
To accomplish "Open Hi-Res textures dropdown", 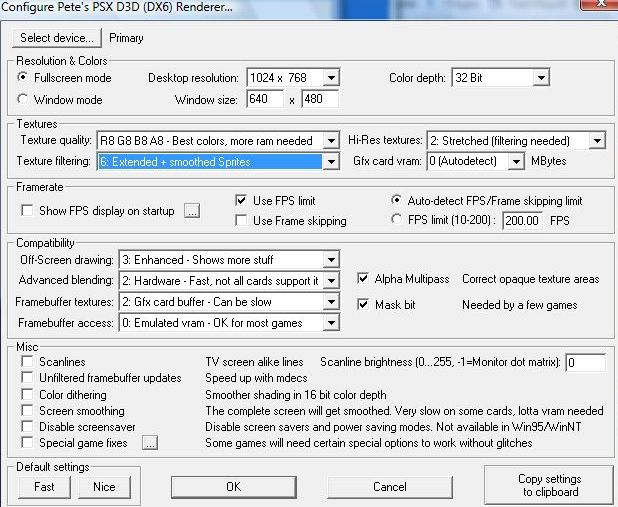I will (516, 141).
